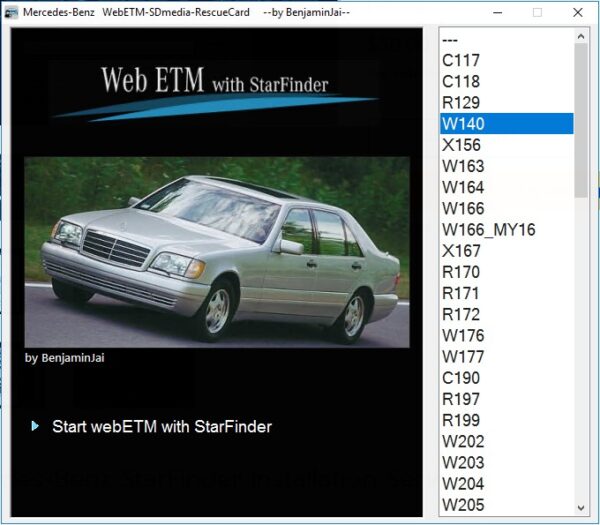Select the W166_MY16 entry
600x525 pixels.
pos(507,230)
